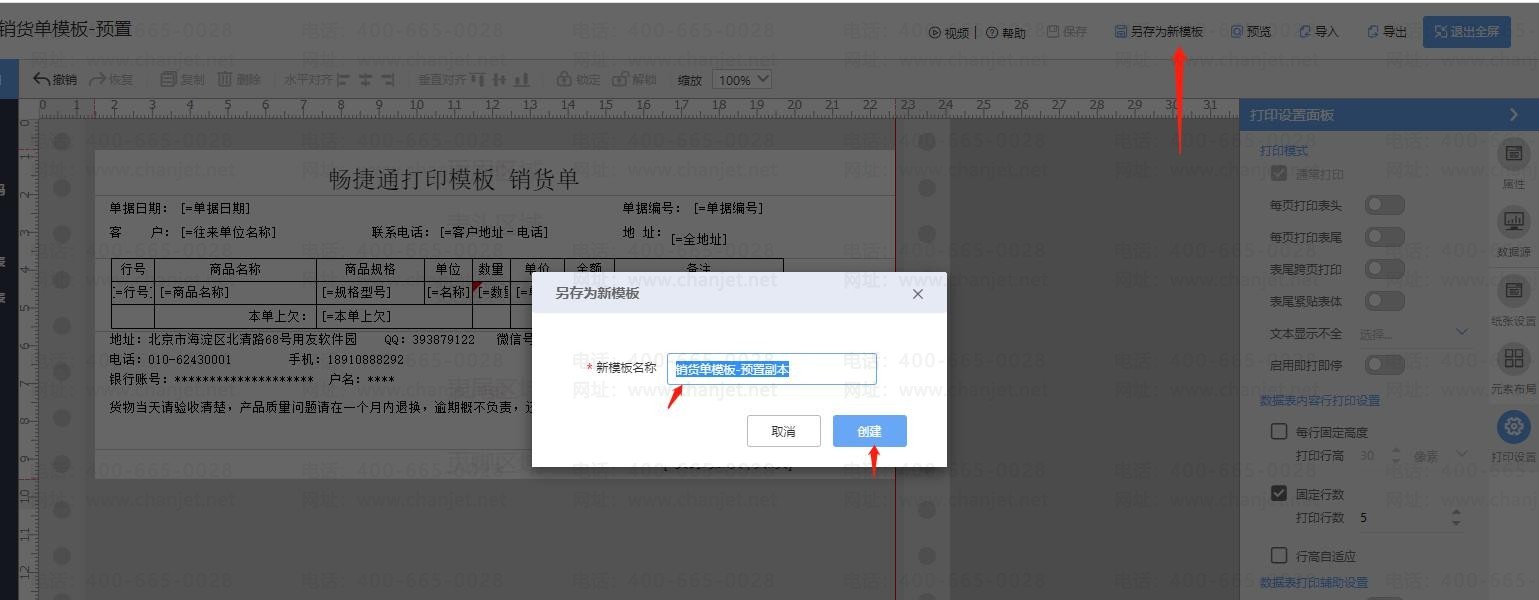Toggle print footer on every page (每页打印表尾)
Screen dimensions: 1539x600
pyautogui.click(x=1385, y=237)
